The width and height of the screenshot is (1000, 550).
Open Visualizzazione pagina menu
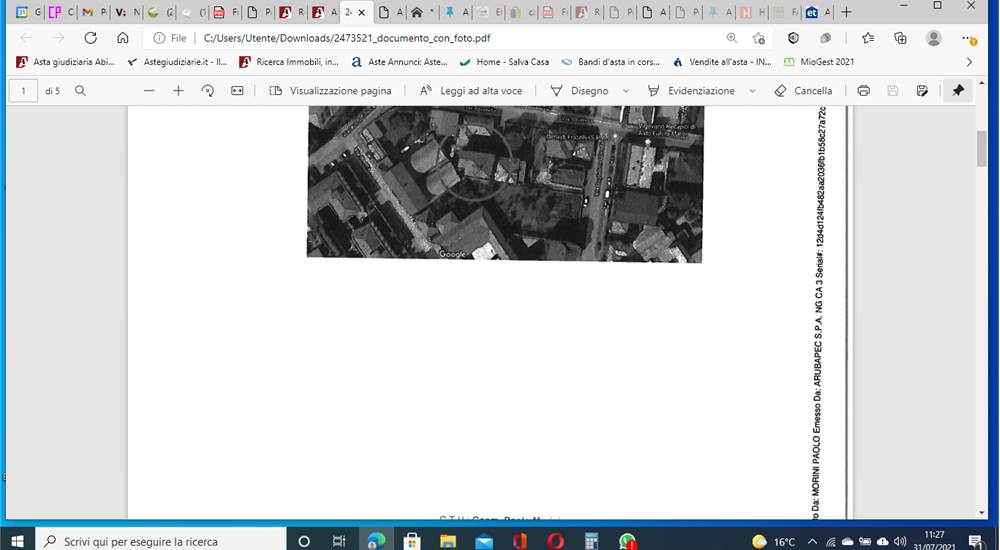pos(330,91)
